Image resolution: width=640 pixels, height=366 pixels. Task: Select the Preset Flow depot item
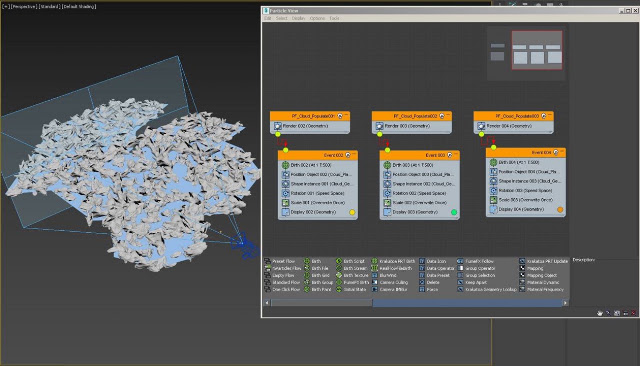click(x=280, y=261)
